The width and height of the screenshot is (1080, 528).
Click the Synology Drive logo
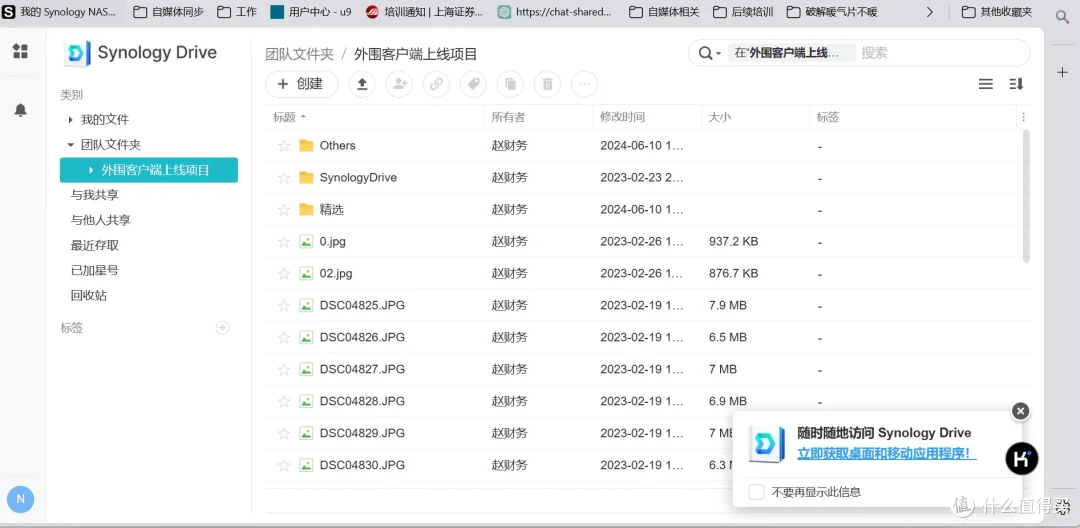(76, 53)
